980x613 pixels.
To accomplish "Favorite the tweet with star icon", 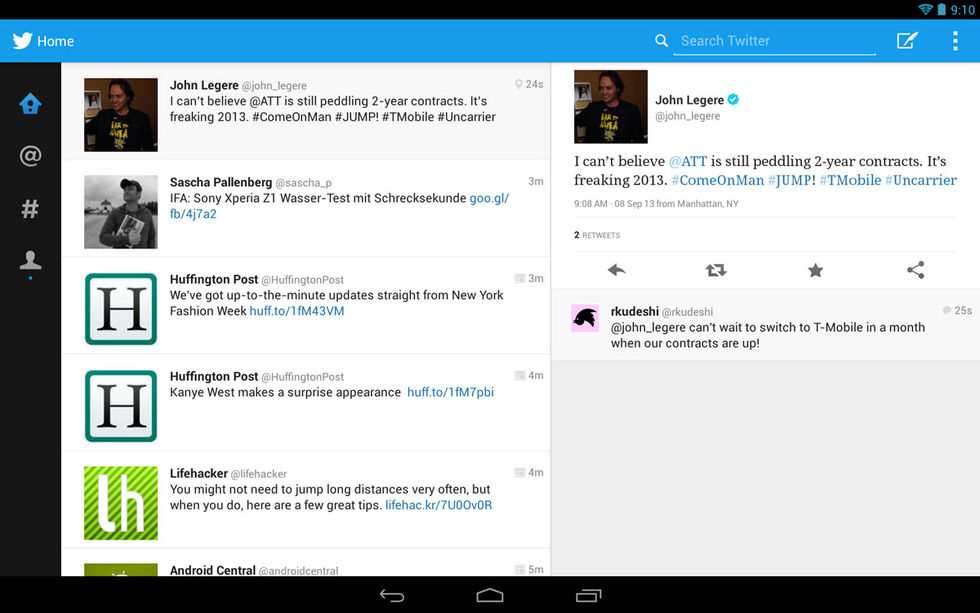I will [x=815, y=270].
